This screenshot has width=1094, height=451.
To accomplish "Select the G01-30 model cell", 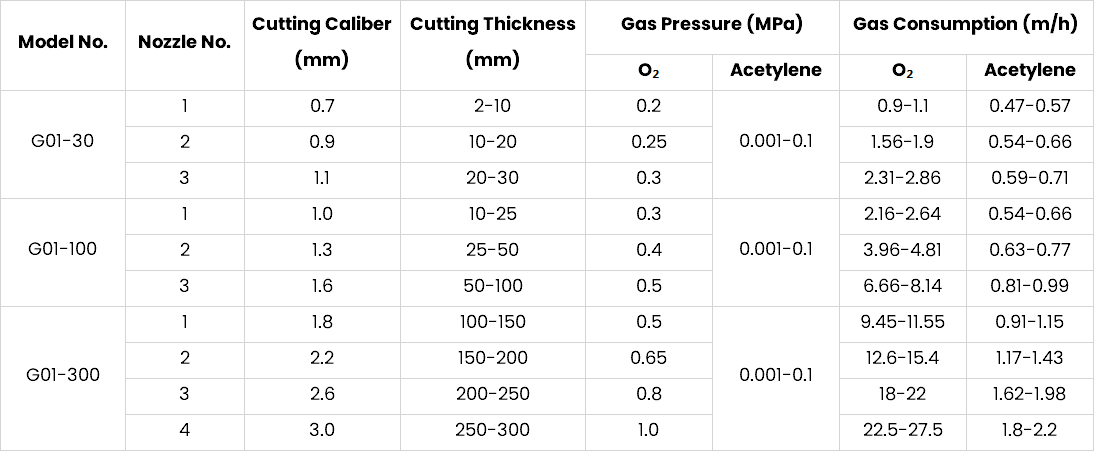I will click(x=63, y=142).
